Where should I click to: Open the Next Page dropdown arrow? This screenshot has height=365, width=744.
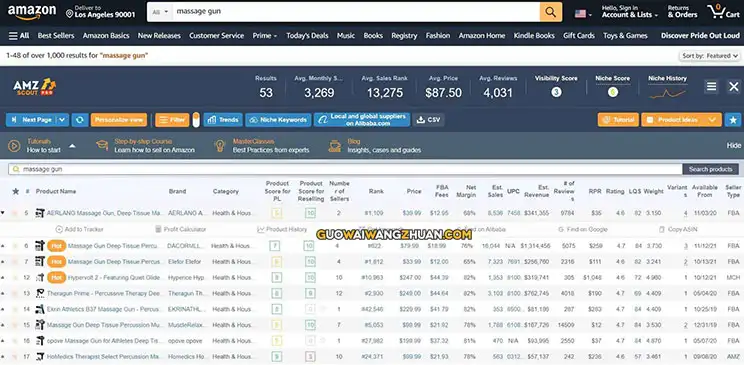[x=63, y=120]
